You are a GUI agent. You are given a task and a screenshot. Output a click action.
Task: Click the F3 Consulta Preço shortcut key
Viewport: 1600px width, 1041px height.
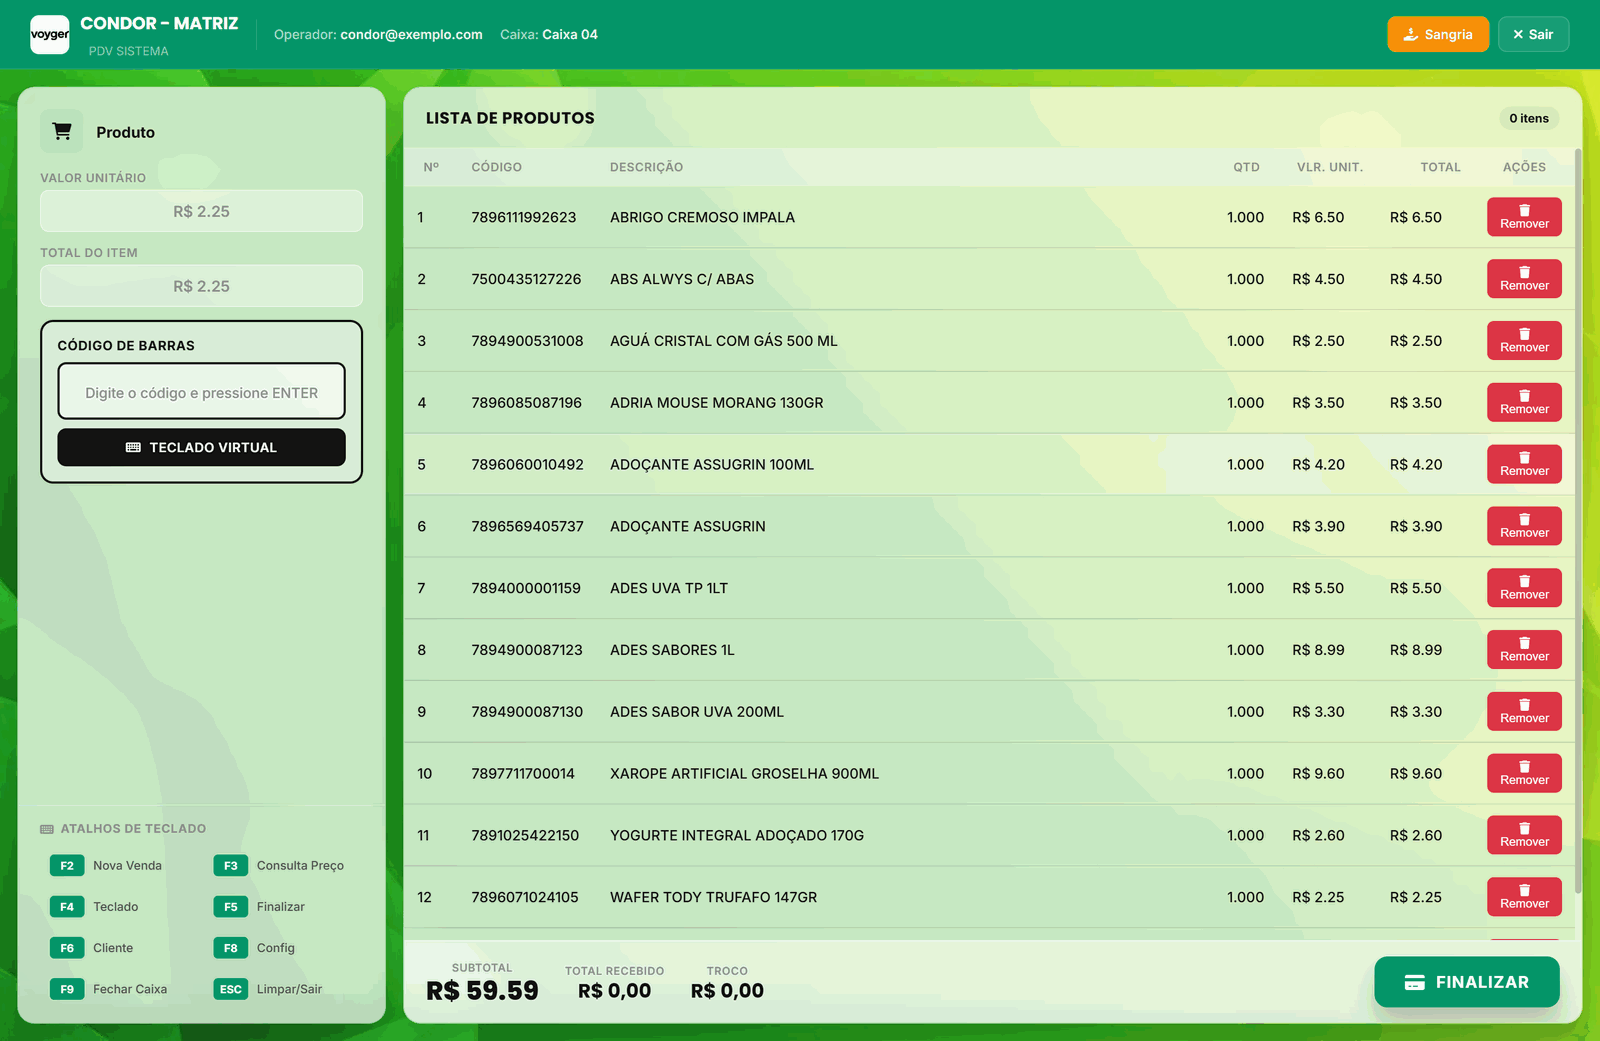(x=231, y=866)
